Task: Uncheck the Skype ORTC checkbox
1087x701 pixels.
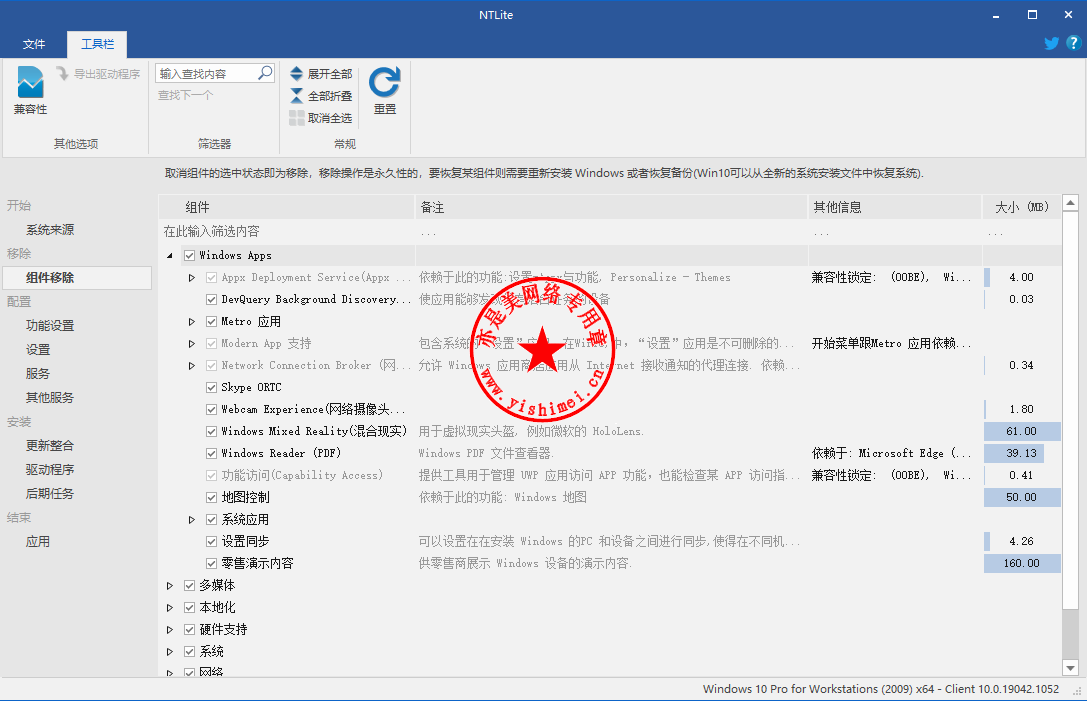Action: (x=211, y=388)
